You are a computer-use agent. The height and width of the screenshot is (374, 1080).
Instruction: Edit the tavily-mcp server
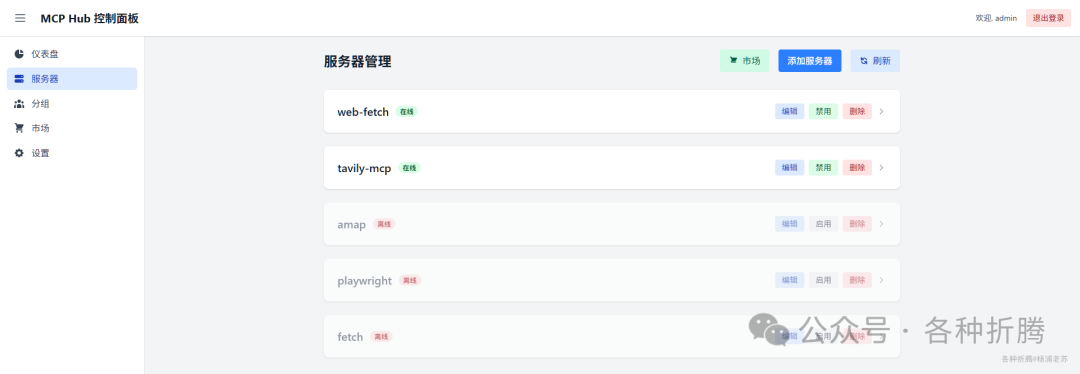tap(789, 167)
